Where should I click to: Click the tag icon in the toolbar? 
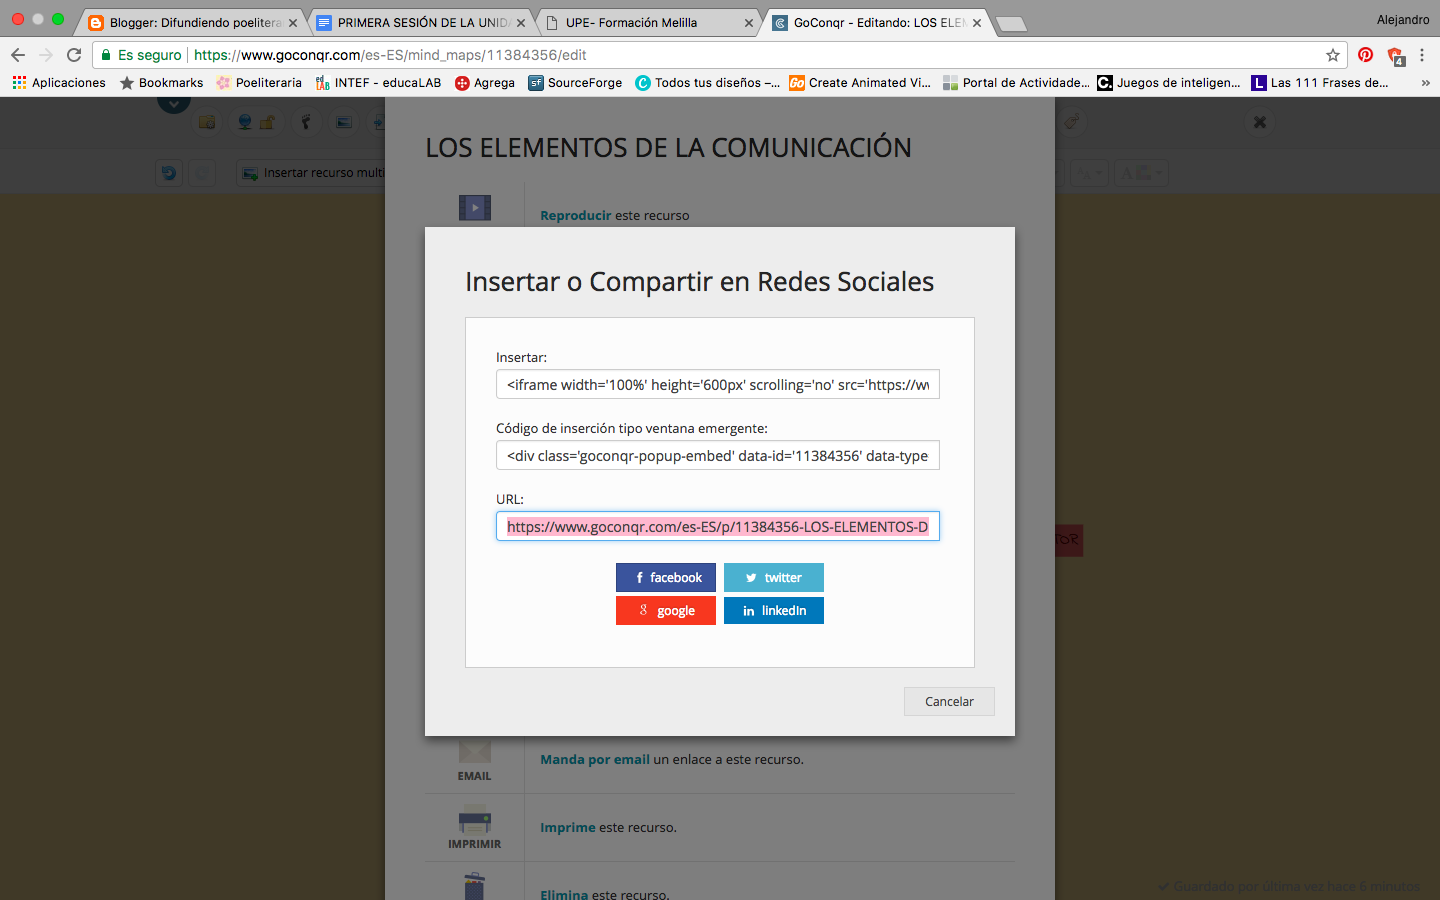point(1071,122)
